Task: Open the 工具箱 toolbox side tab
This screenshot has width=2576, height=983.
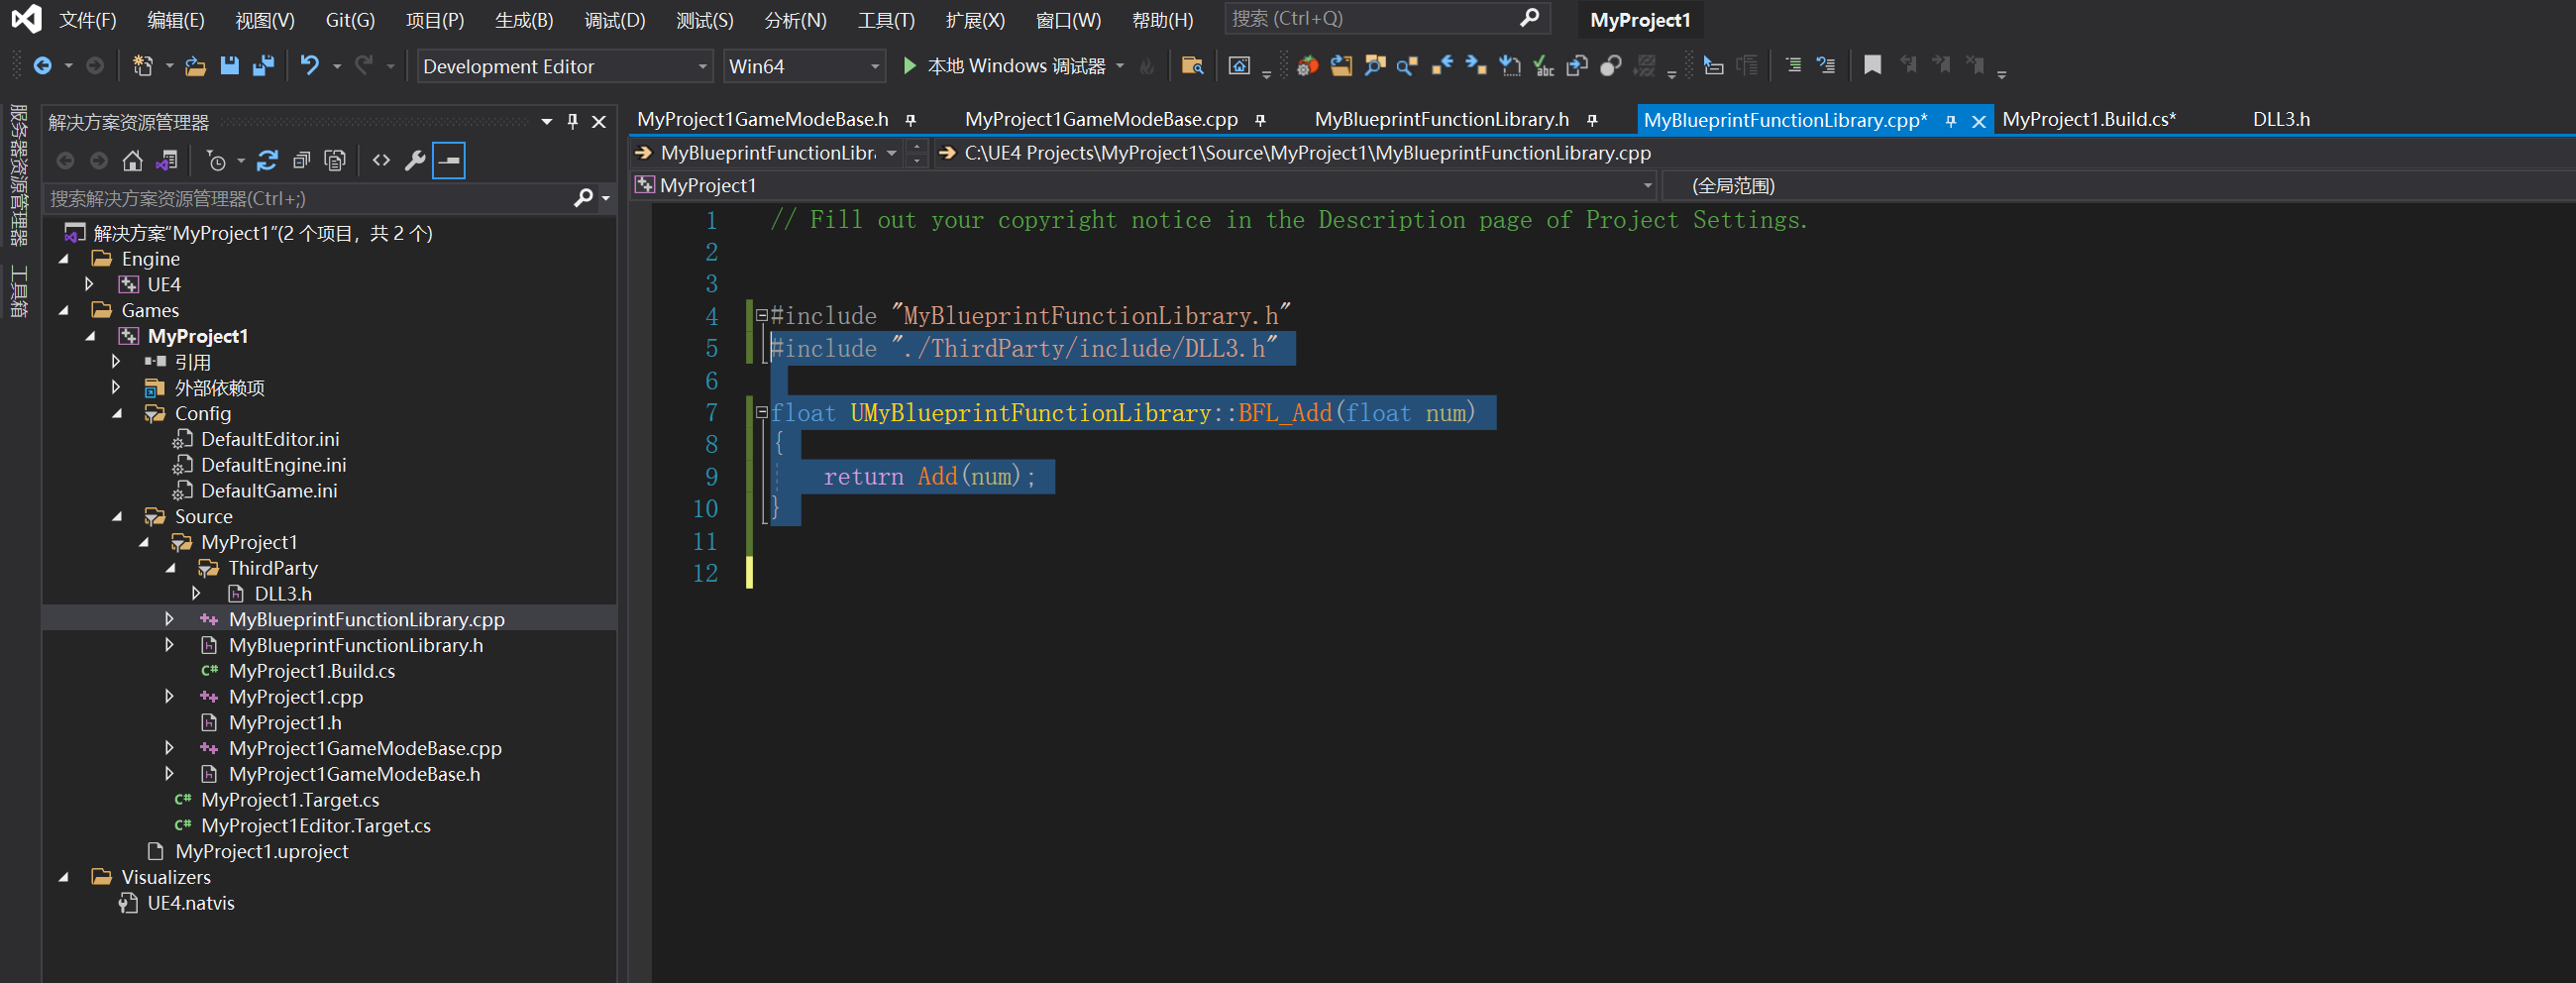Action: click(18, 291)
